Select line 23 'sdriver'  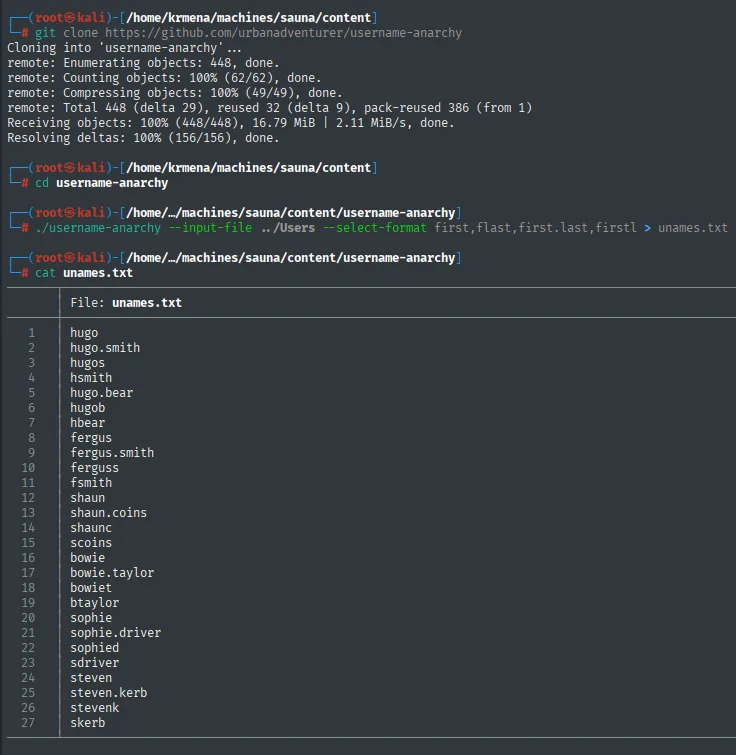click(x=94, y=663)
